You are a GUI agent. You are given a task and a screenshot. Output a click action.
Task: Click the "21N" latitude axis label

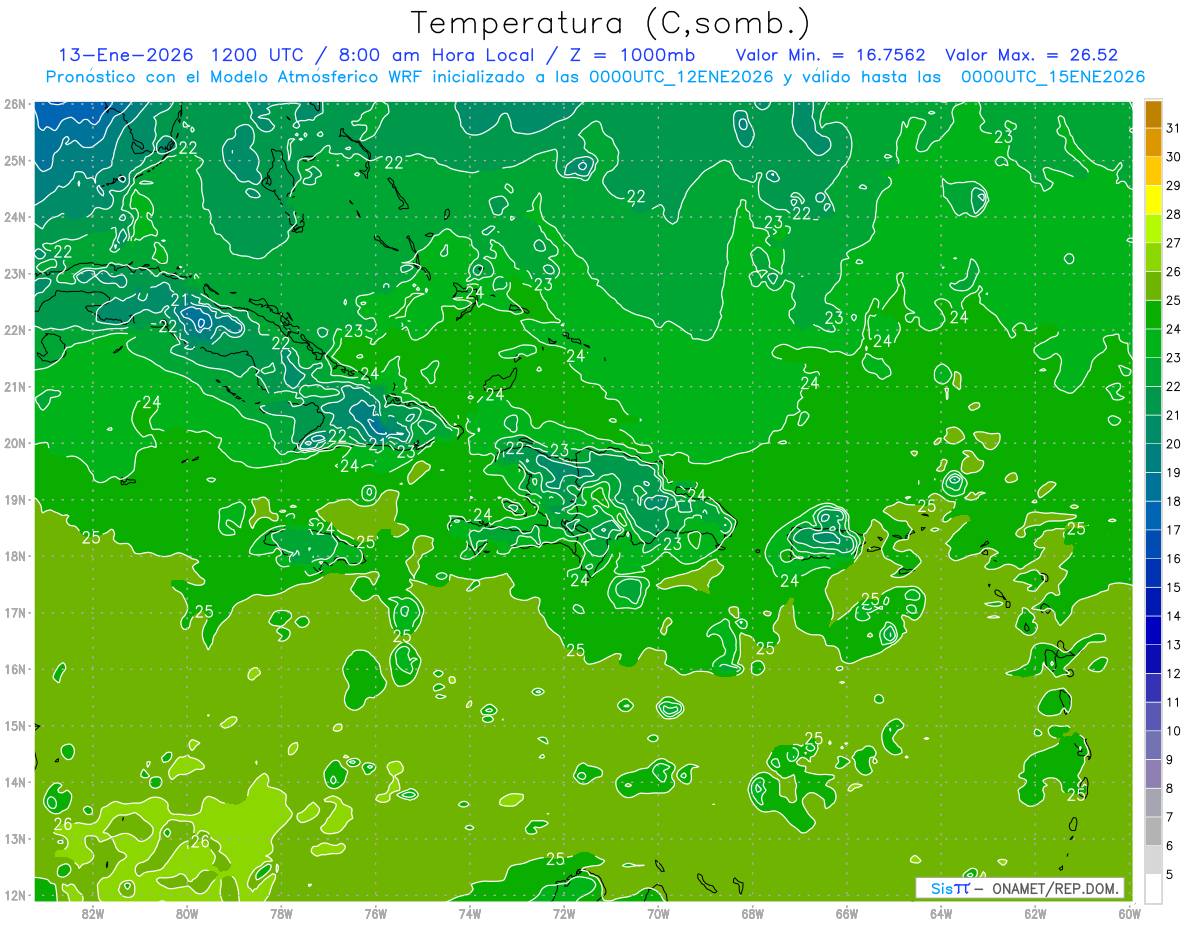[x=14, y=386]
